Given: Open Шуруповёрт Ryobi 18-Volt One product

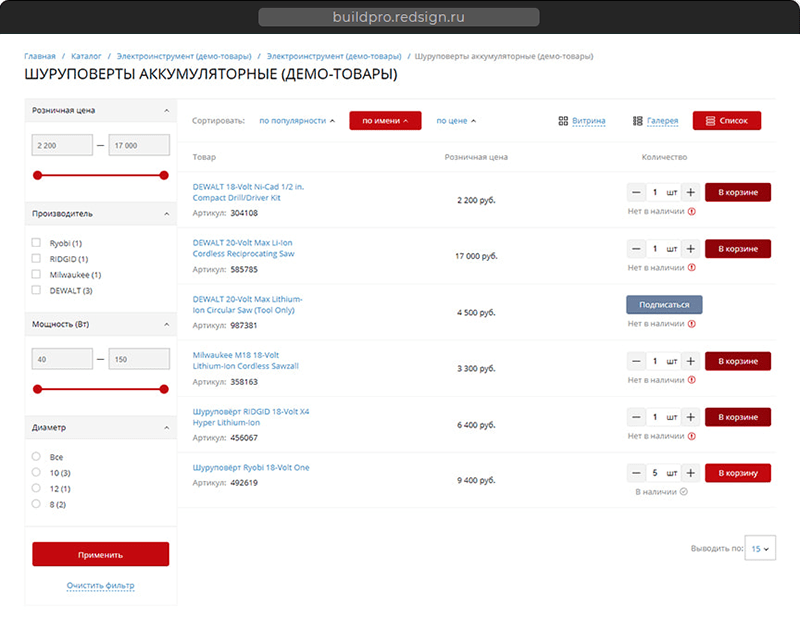Looking at the screenshot, I should click(251, 468).
